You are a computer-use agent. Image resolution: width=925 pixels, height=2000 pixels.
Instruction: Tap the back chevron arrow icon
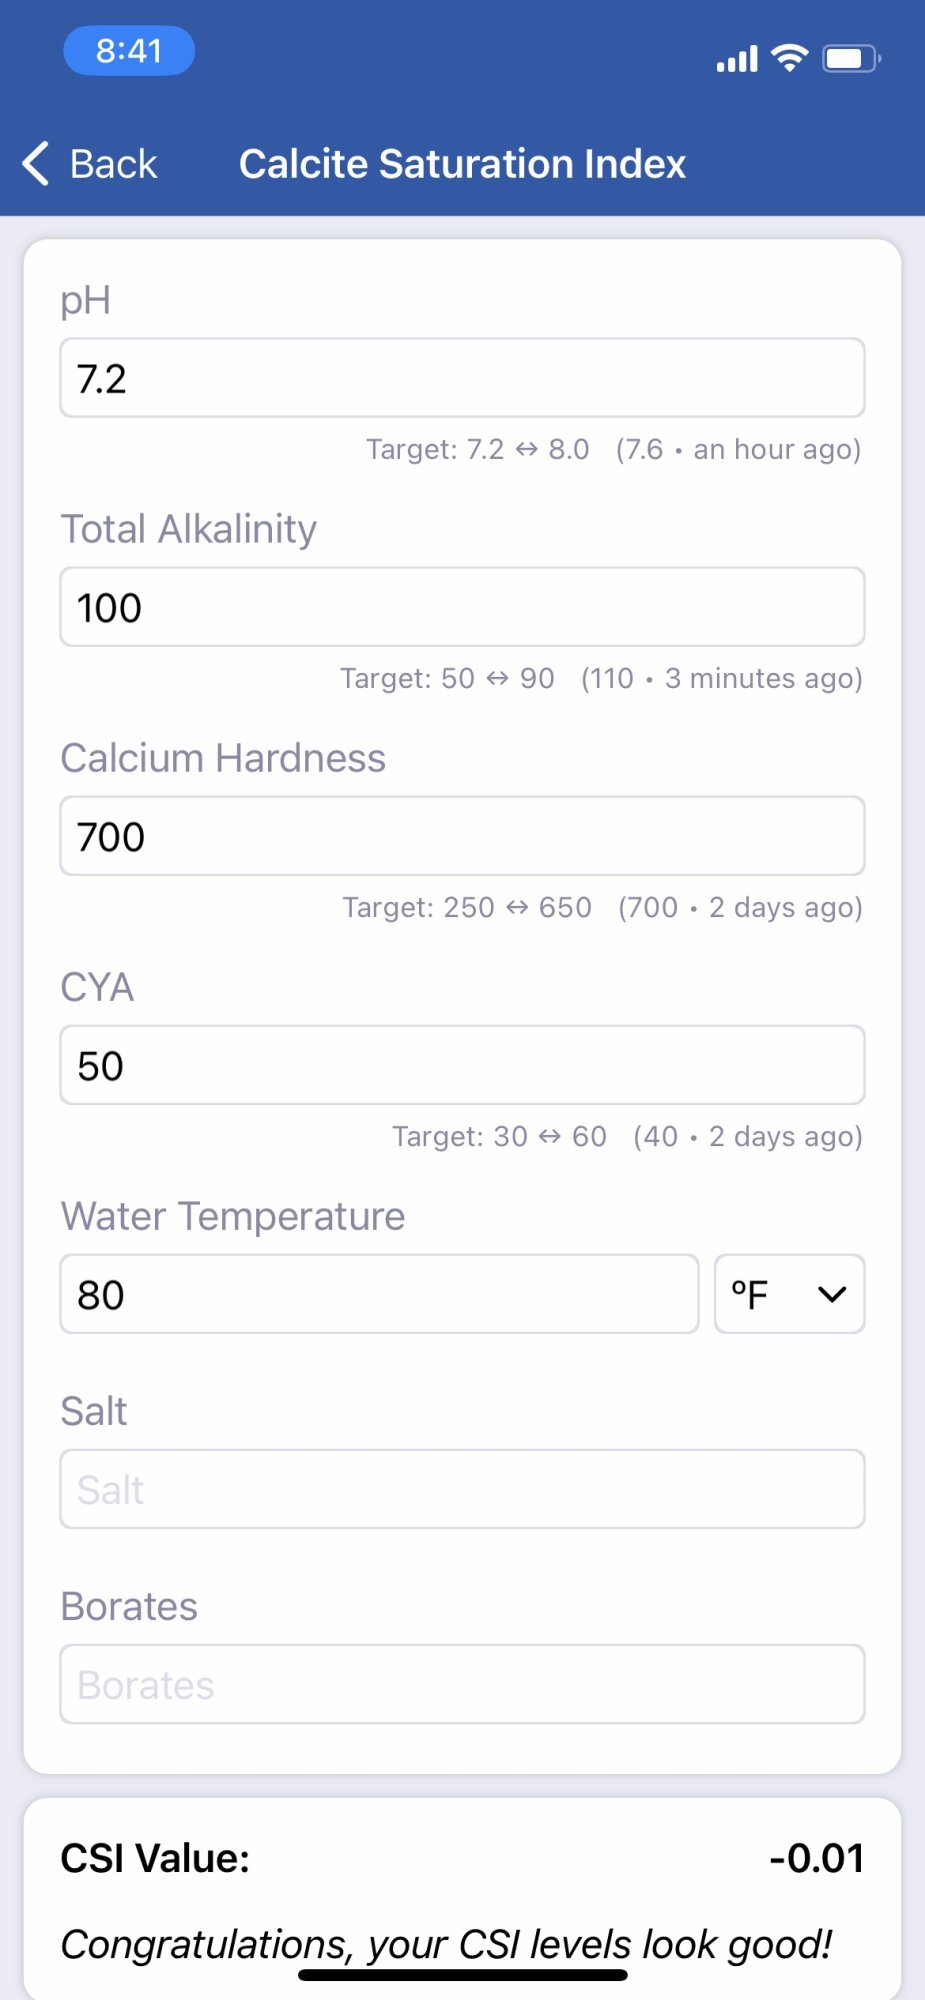click(x=36, y=163)
